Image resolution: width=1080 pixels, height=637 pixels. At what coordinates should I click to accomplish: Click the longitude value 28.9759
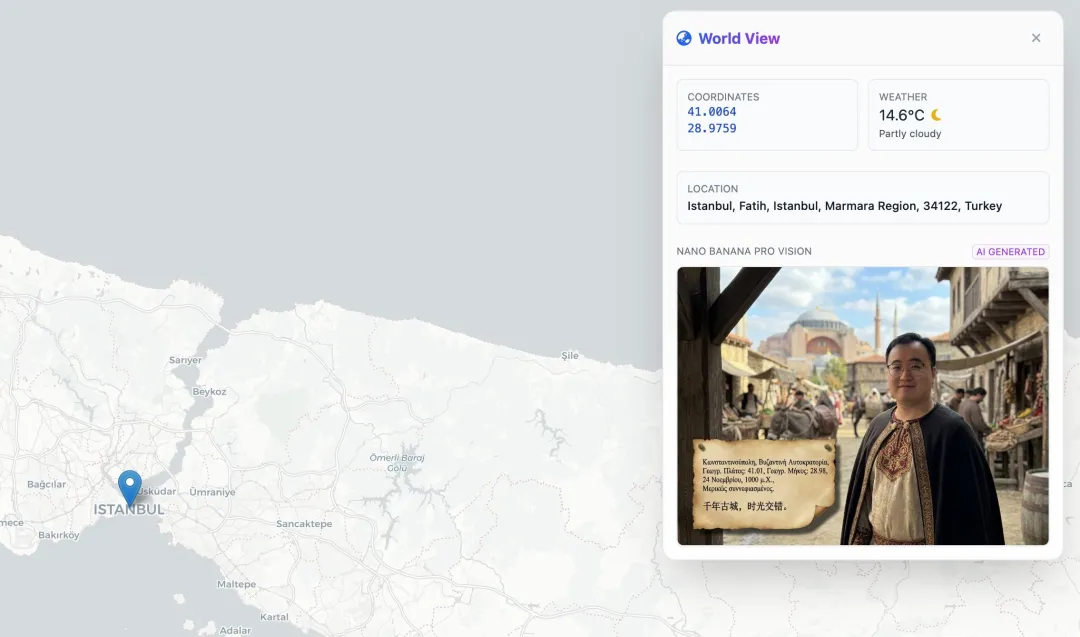coord(712,129)
